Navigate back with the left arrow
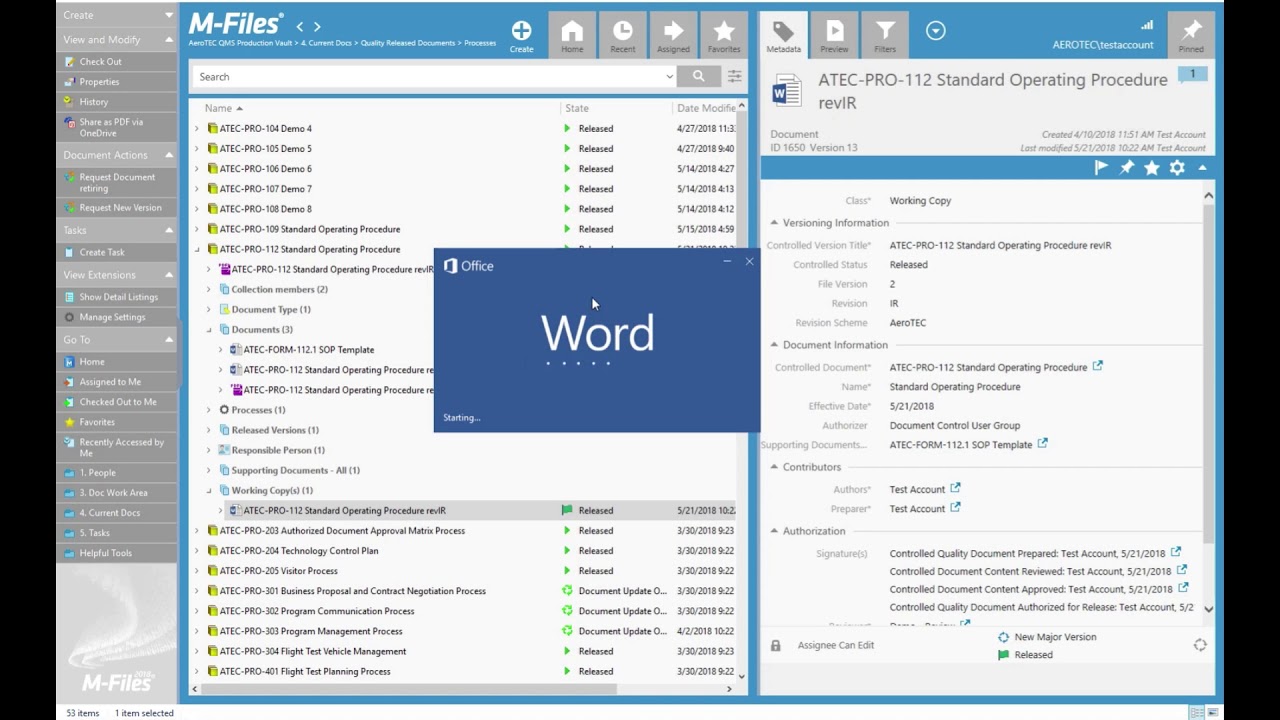The image size is (1280, 720). [x=299, y=26]
